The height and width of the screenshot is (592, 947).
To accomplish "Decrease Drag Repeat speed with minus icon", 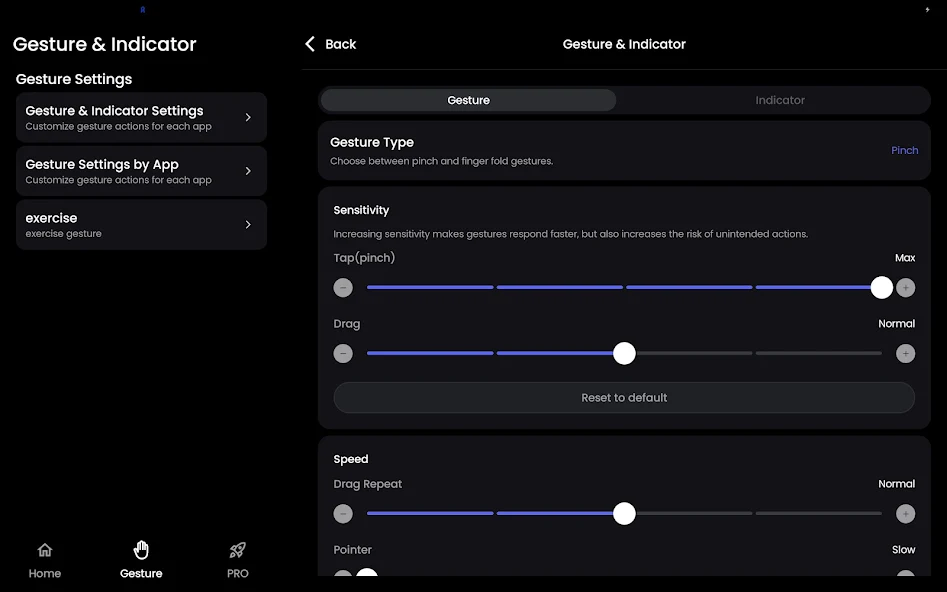I will point(343,514).
